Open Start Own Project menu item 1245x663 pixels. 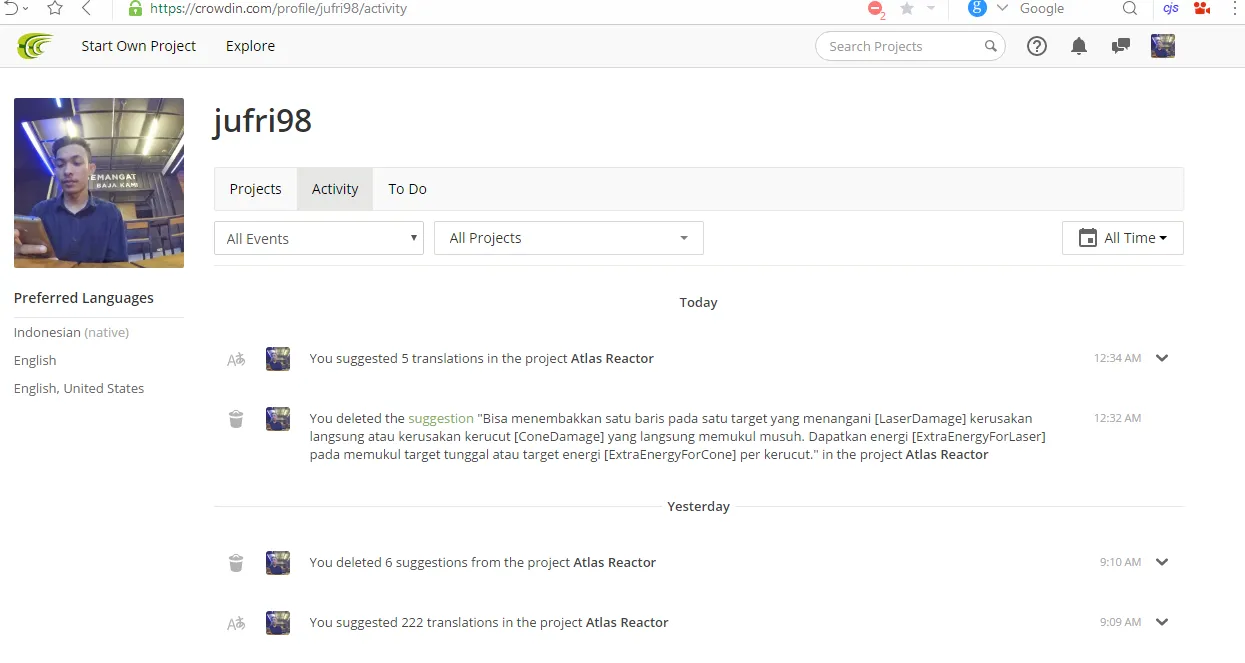[139, 46]
